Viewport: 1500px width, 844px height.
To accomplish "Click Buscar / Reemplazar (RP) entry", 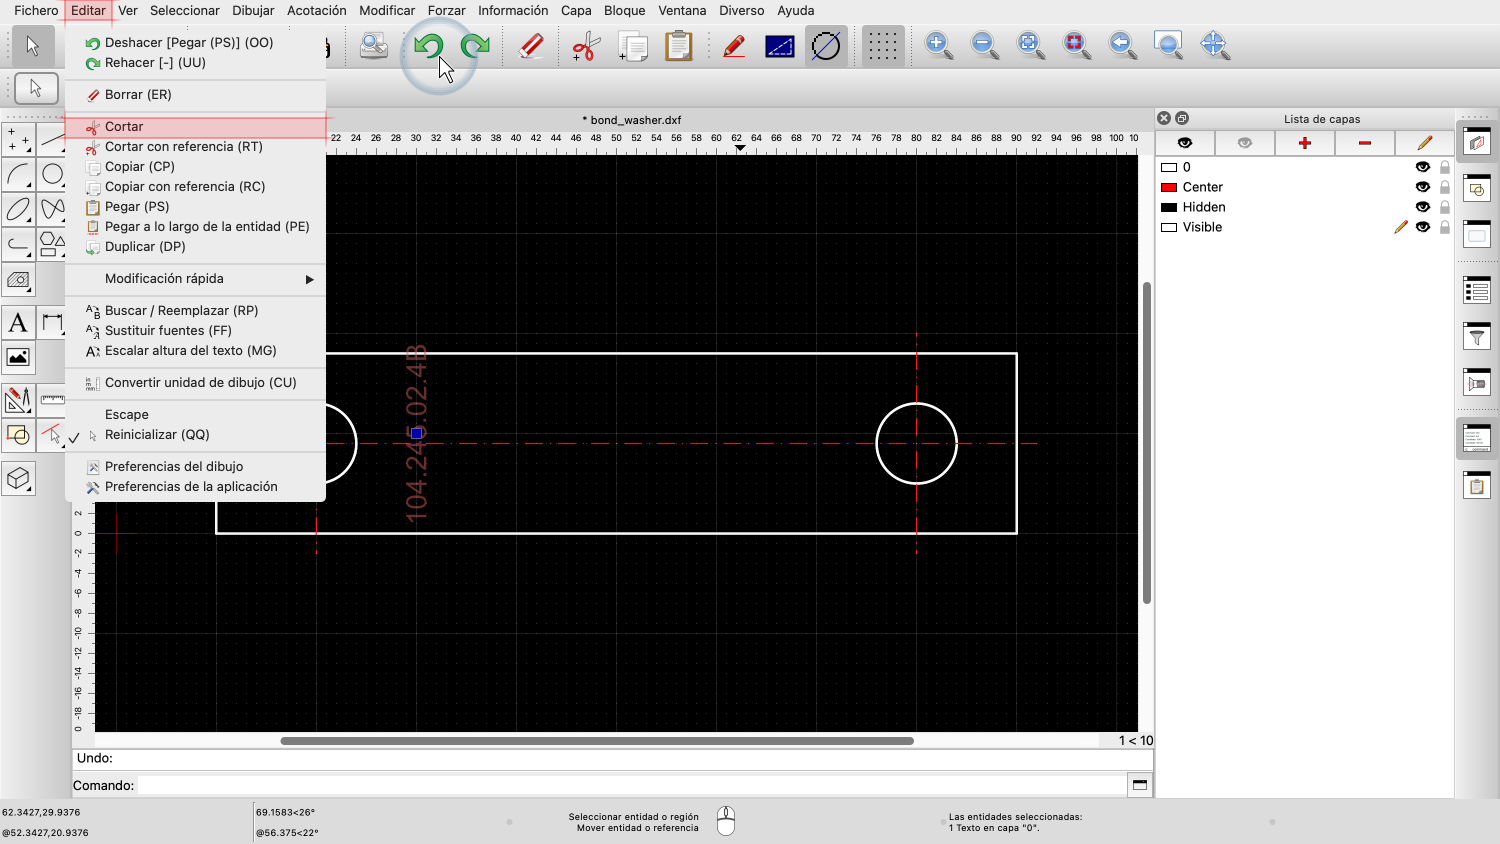I will [181, 311].
